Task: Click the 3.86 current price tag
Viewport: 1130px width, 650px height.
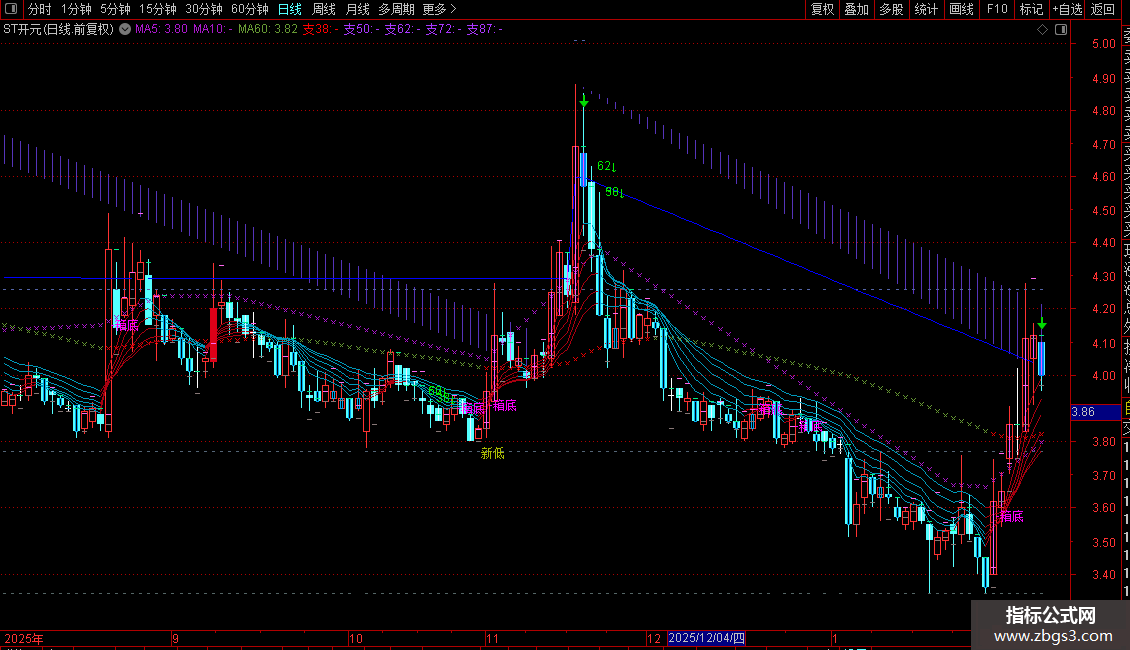Action: click(x=1095, y=412)
